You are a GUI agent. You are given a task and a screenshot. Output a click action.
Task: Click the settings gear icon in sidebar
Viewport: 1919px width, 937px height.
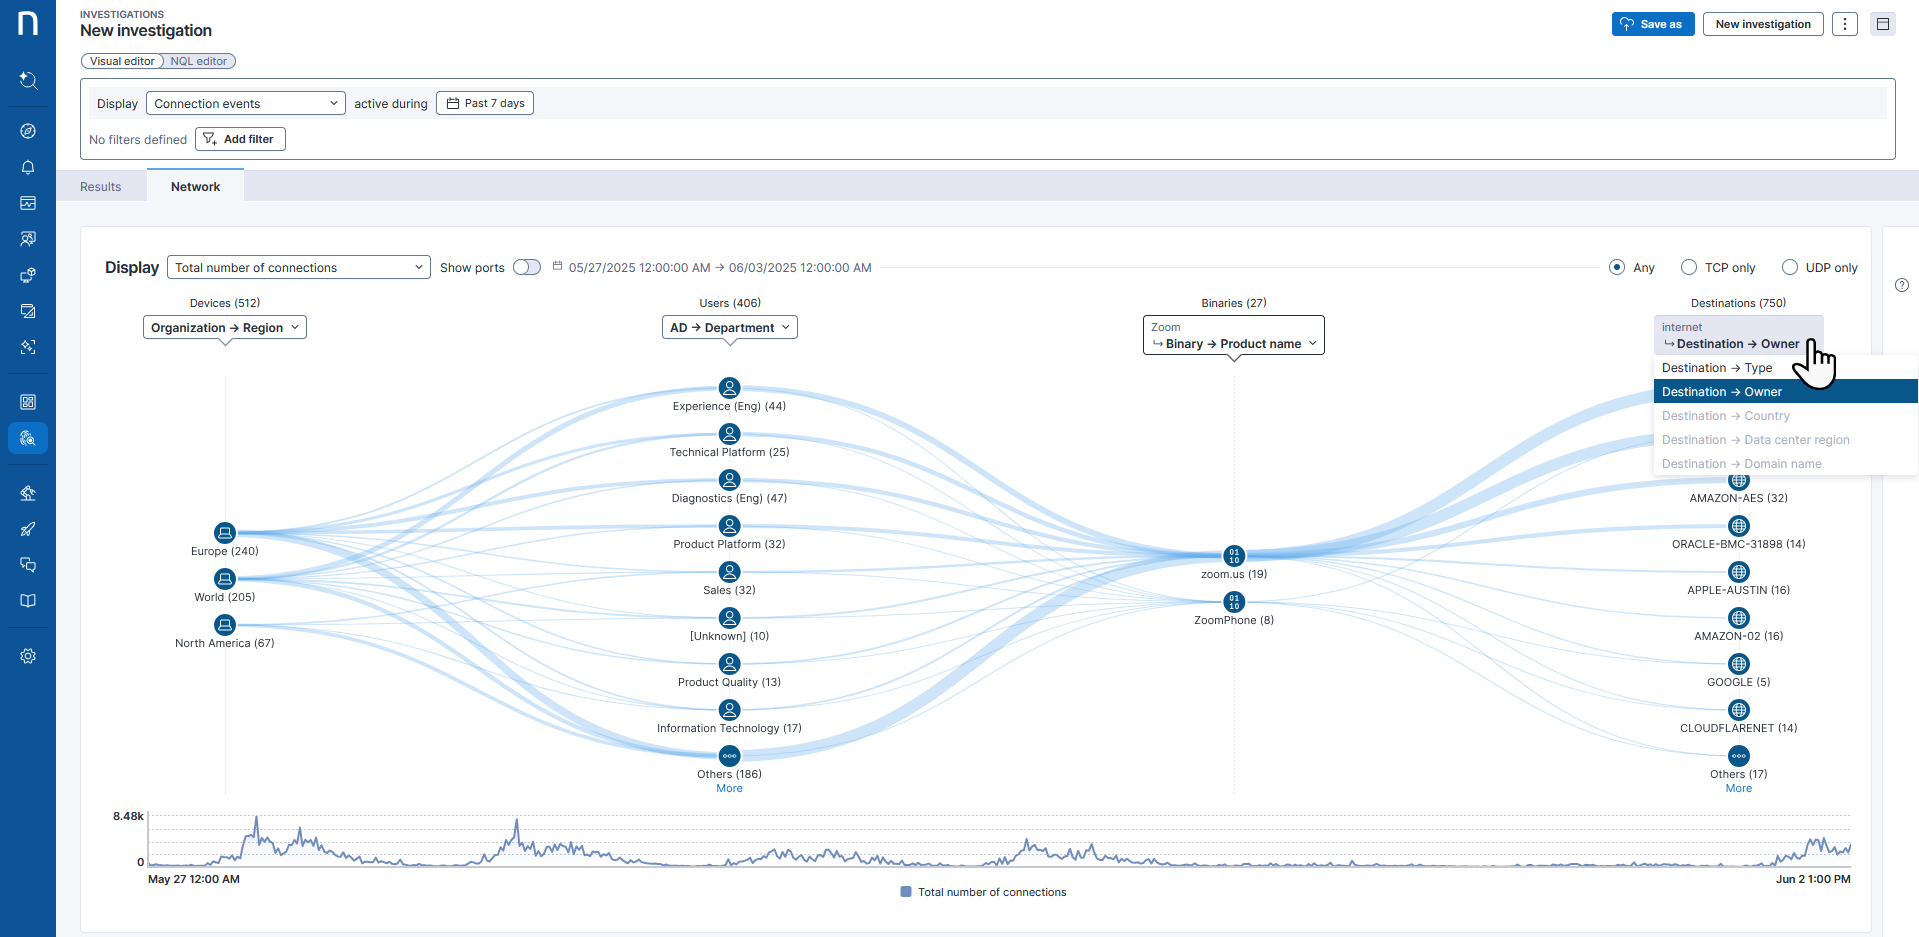28,656
